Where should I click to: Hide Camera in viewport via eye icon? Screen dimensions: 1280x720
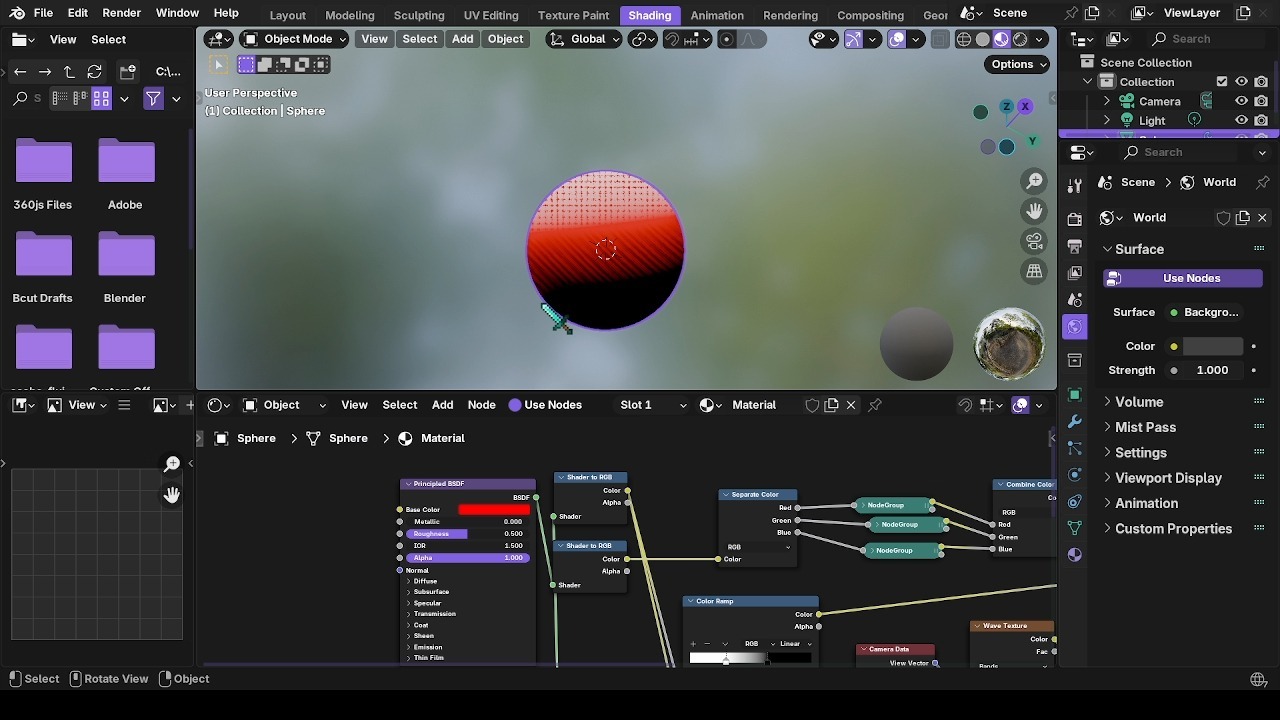pyautogui.click(x=1241, y=101)
